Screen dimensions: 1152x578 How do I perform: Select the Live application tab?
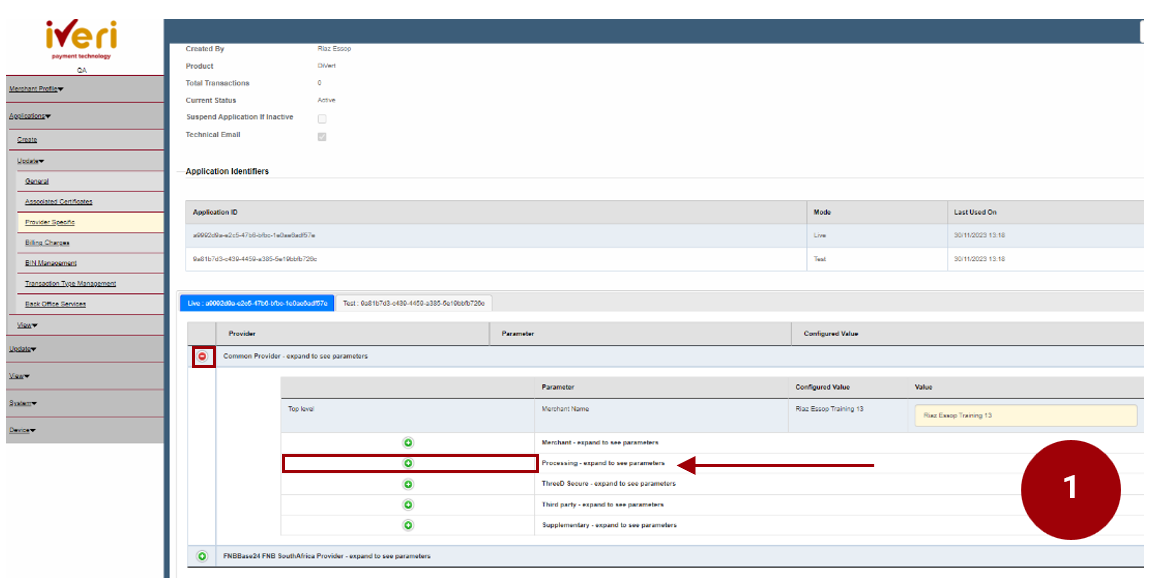point(257,302)
